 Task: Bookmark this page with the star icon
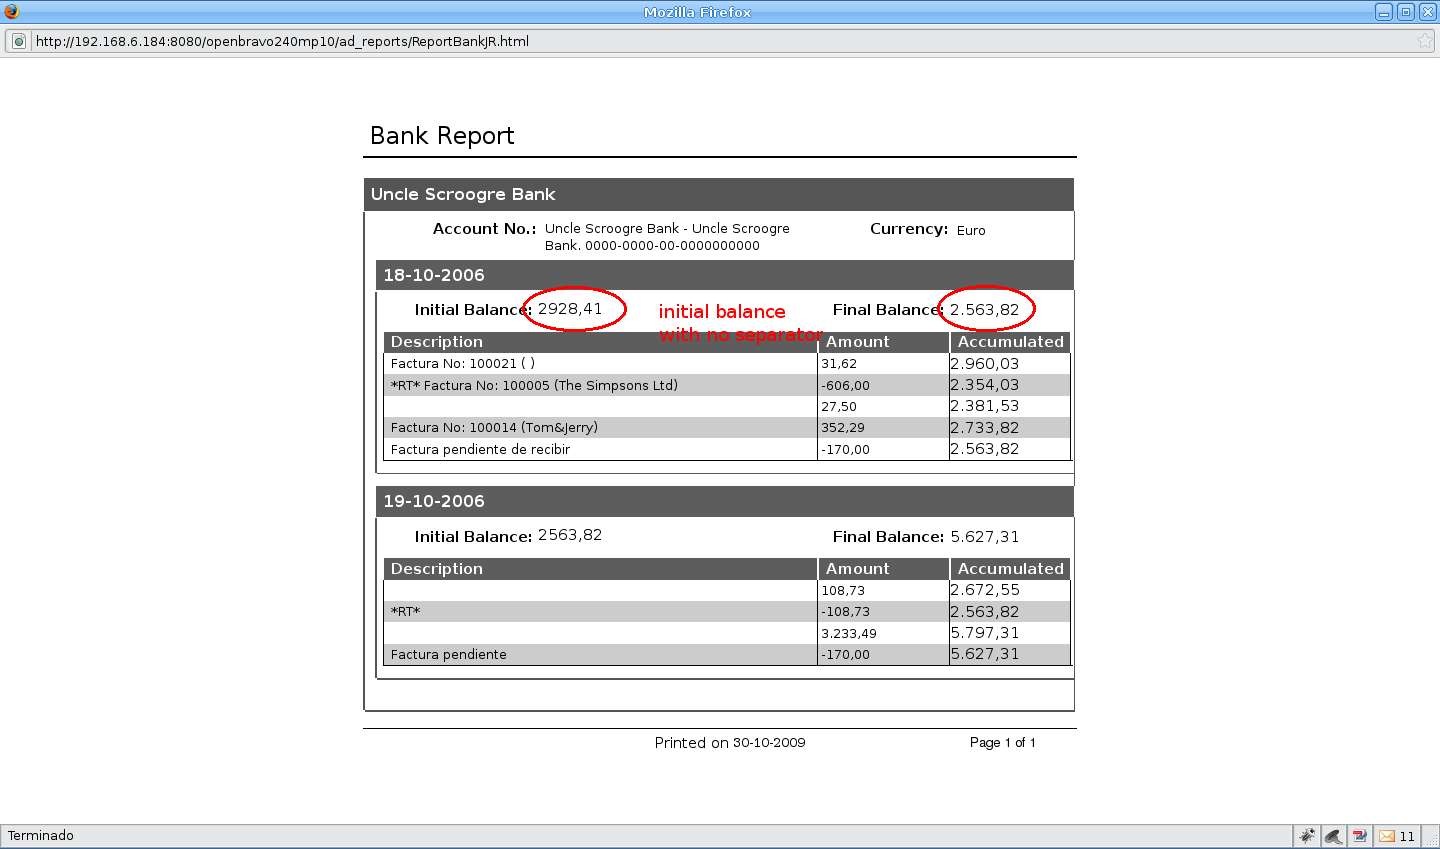pos(1424,41)
